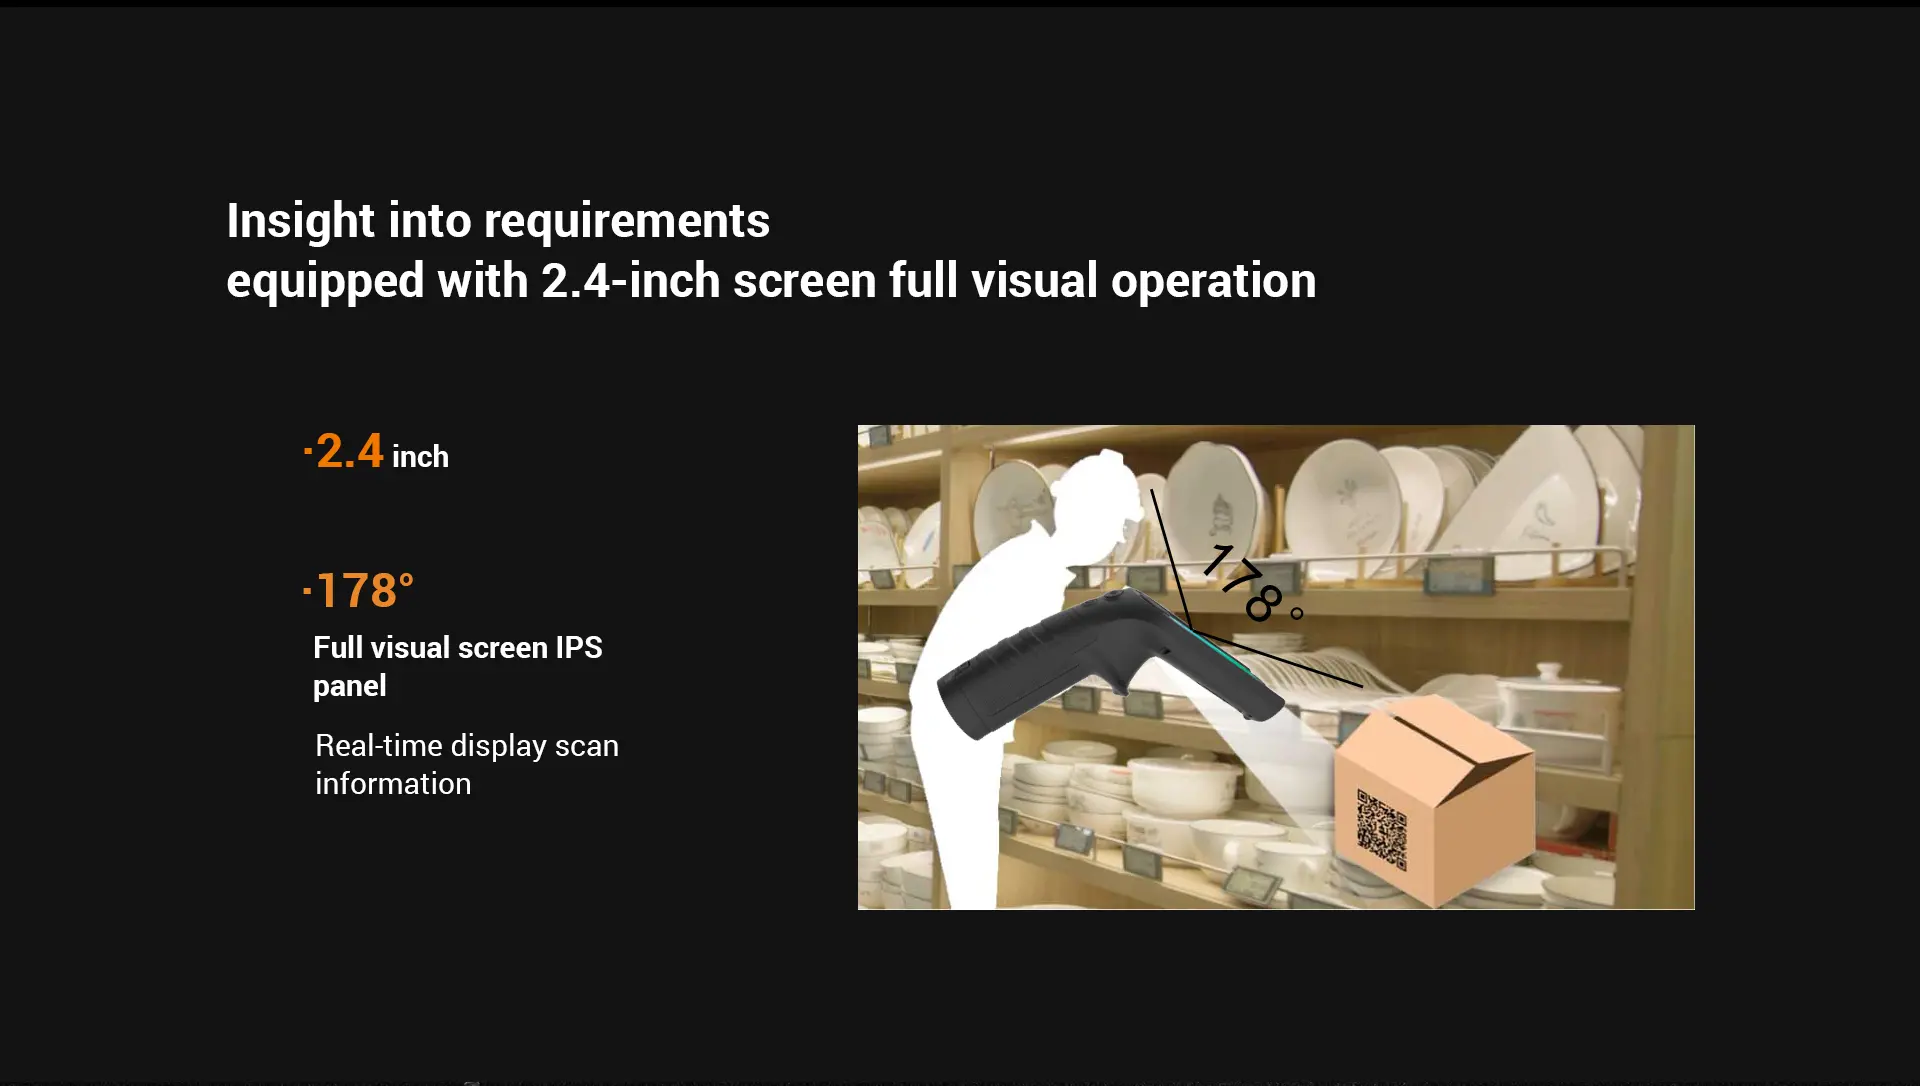
Task: Open the scanner product image
Action: pos(1276,667)
